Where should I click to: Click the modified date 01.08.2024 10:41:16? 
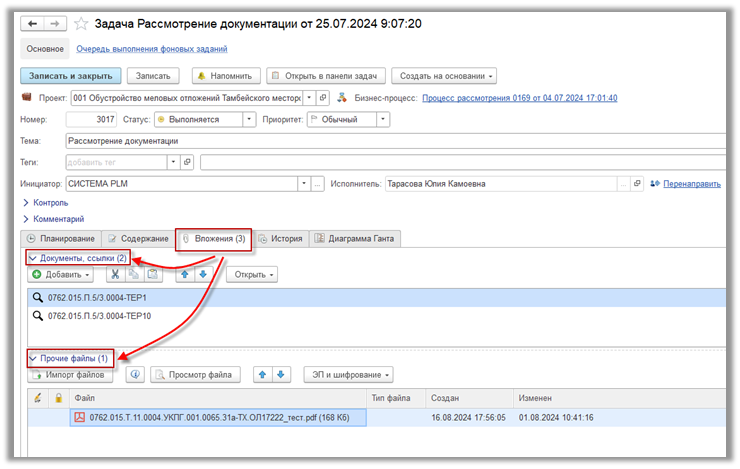(x=556, y=417)
